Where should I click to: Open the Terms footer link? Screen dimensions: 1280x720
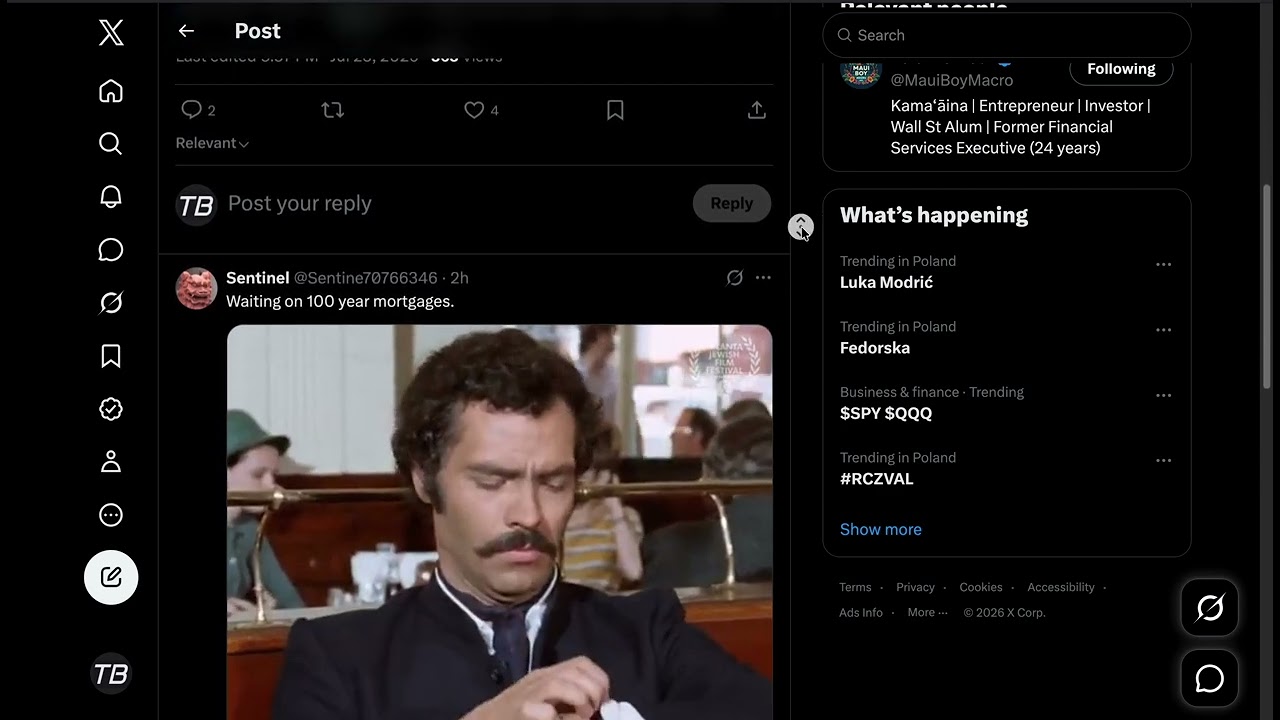(x=855, y=587)
